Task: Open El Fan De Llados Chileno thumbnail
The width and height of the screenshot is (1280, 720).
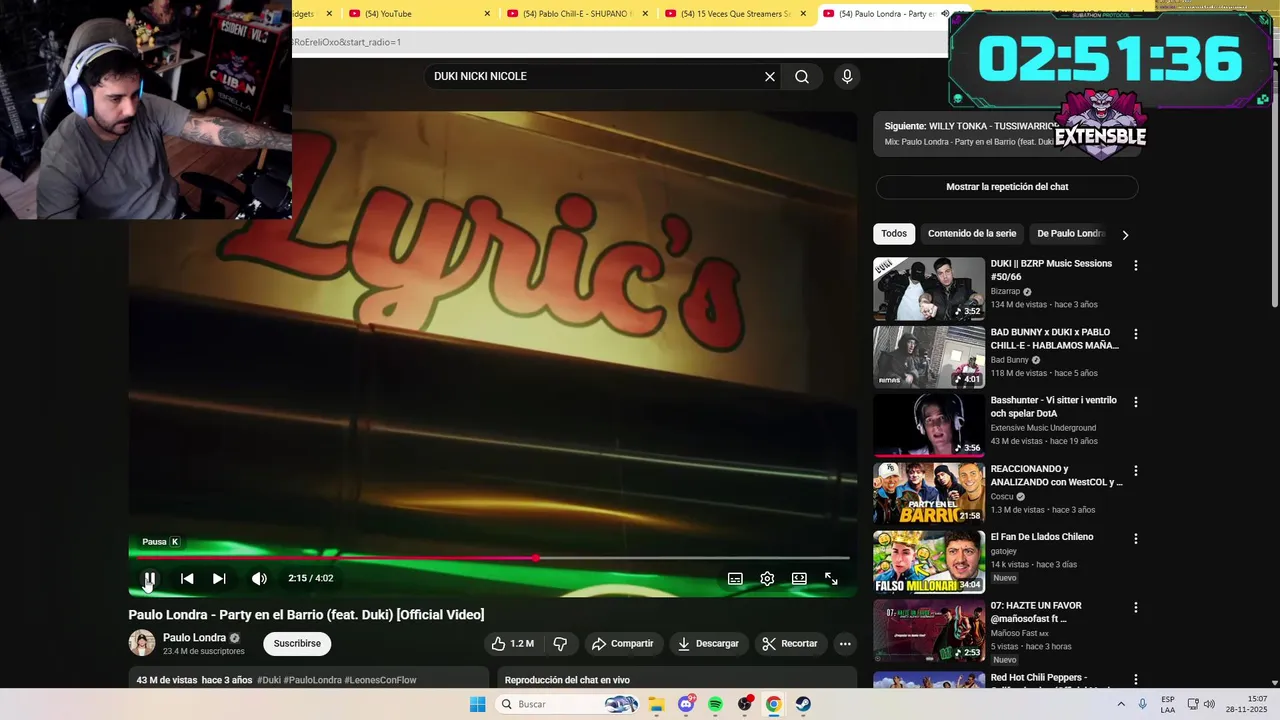Action: click(x=929, y=562)
